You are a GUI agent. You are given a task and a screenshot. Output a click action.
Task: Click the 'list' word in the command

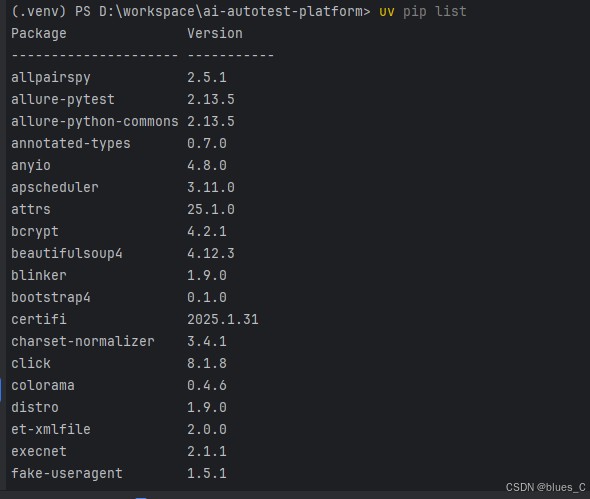click(451, 11)
